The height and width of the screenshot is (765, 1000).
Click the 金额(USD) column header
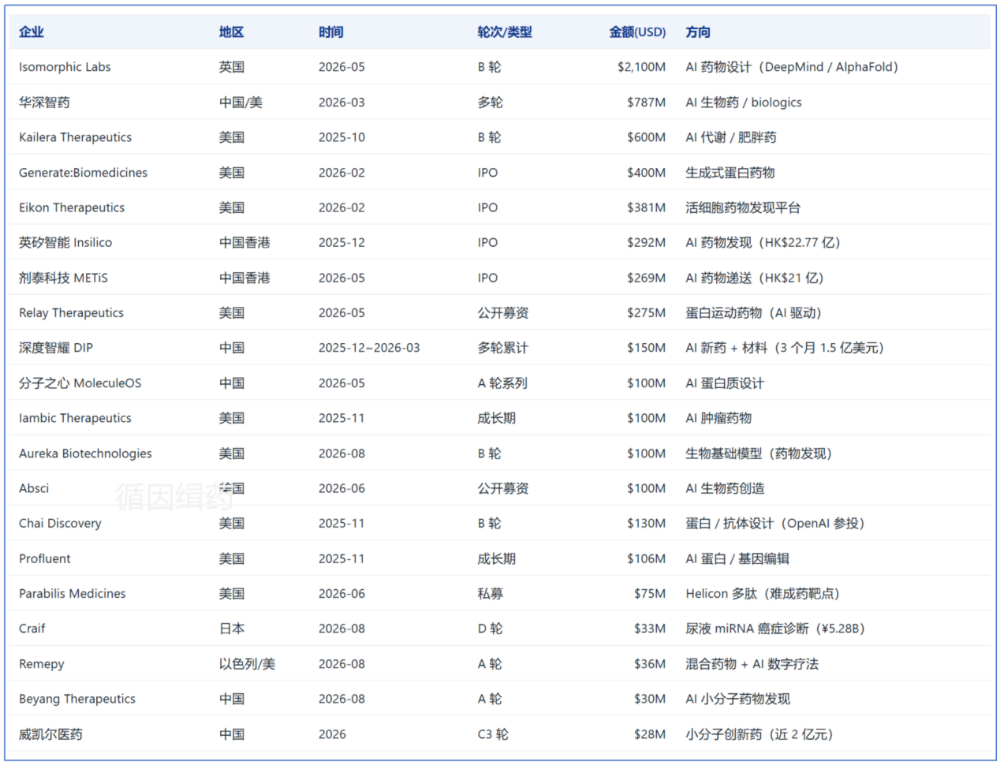(x=637, y=32)
